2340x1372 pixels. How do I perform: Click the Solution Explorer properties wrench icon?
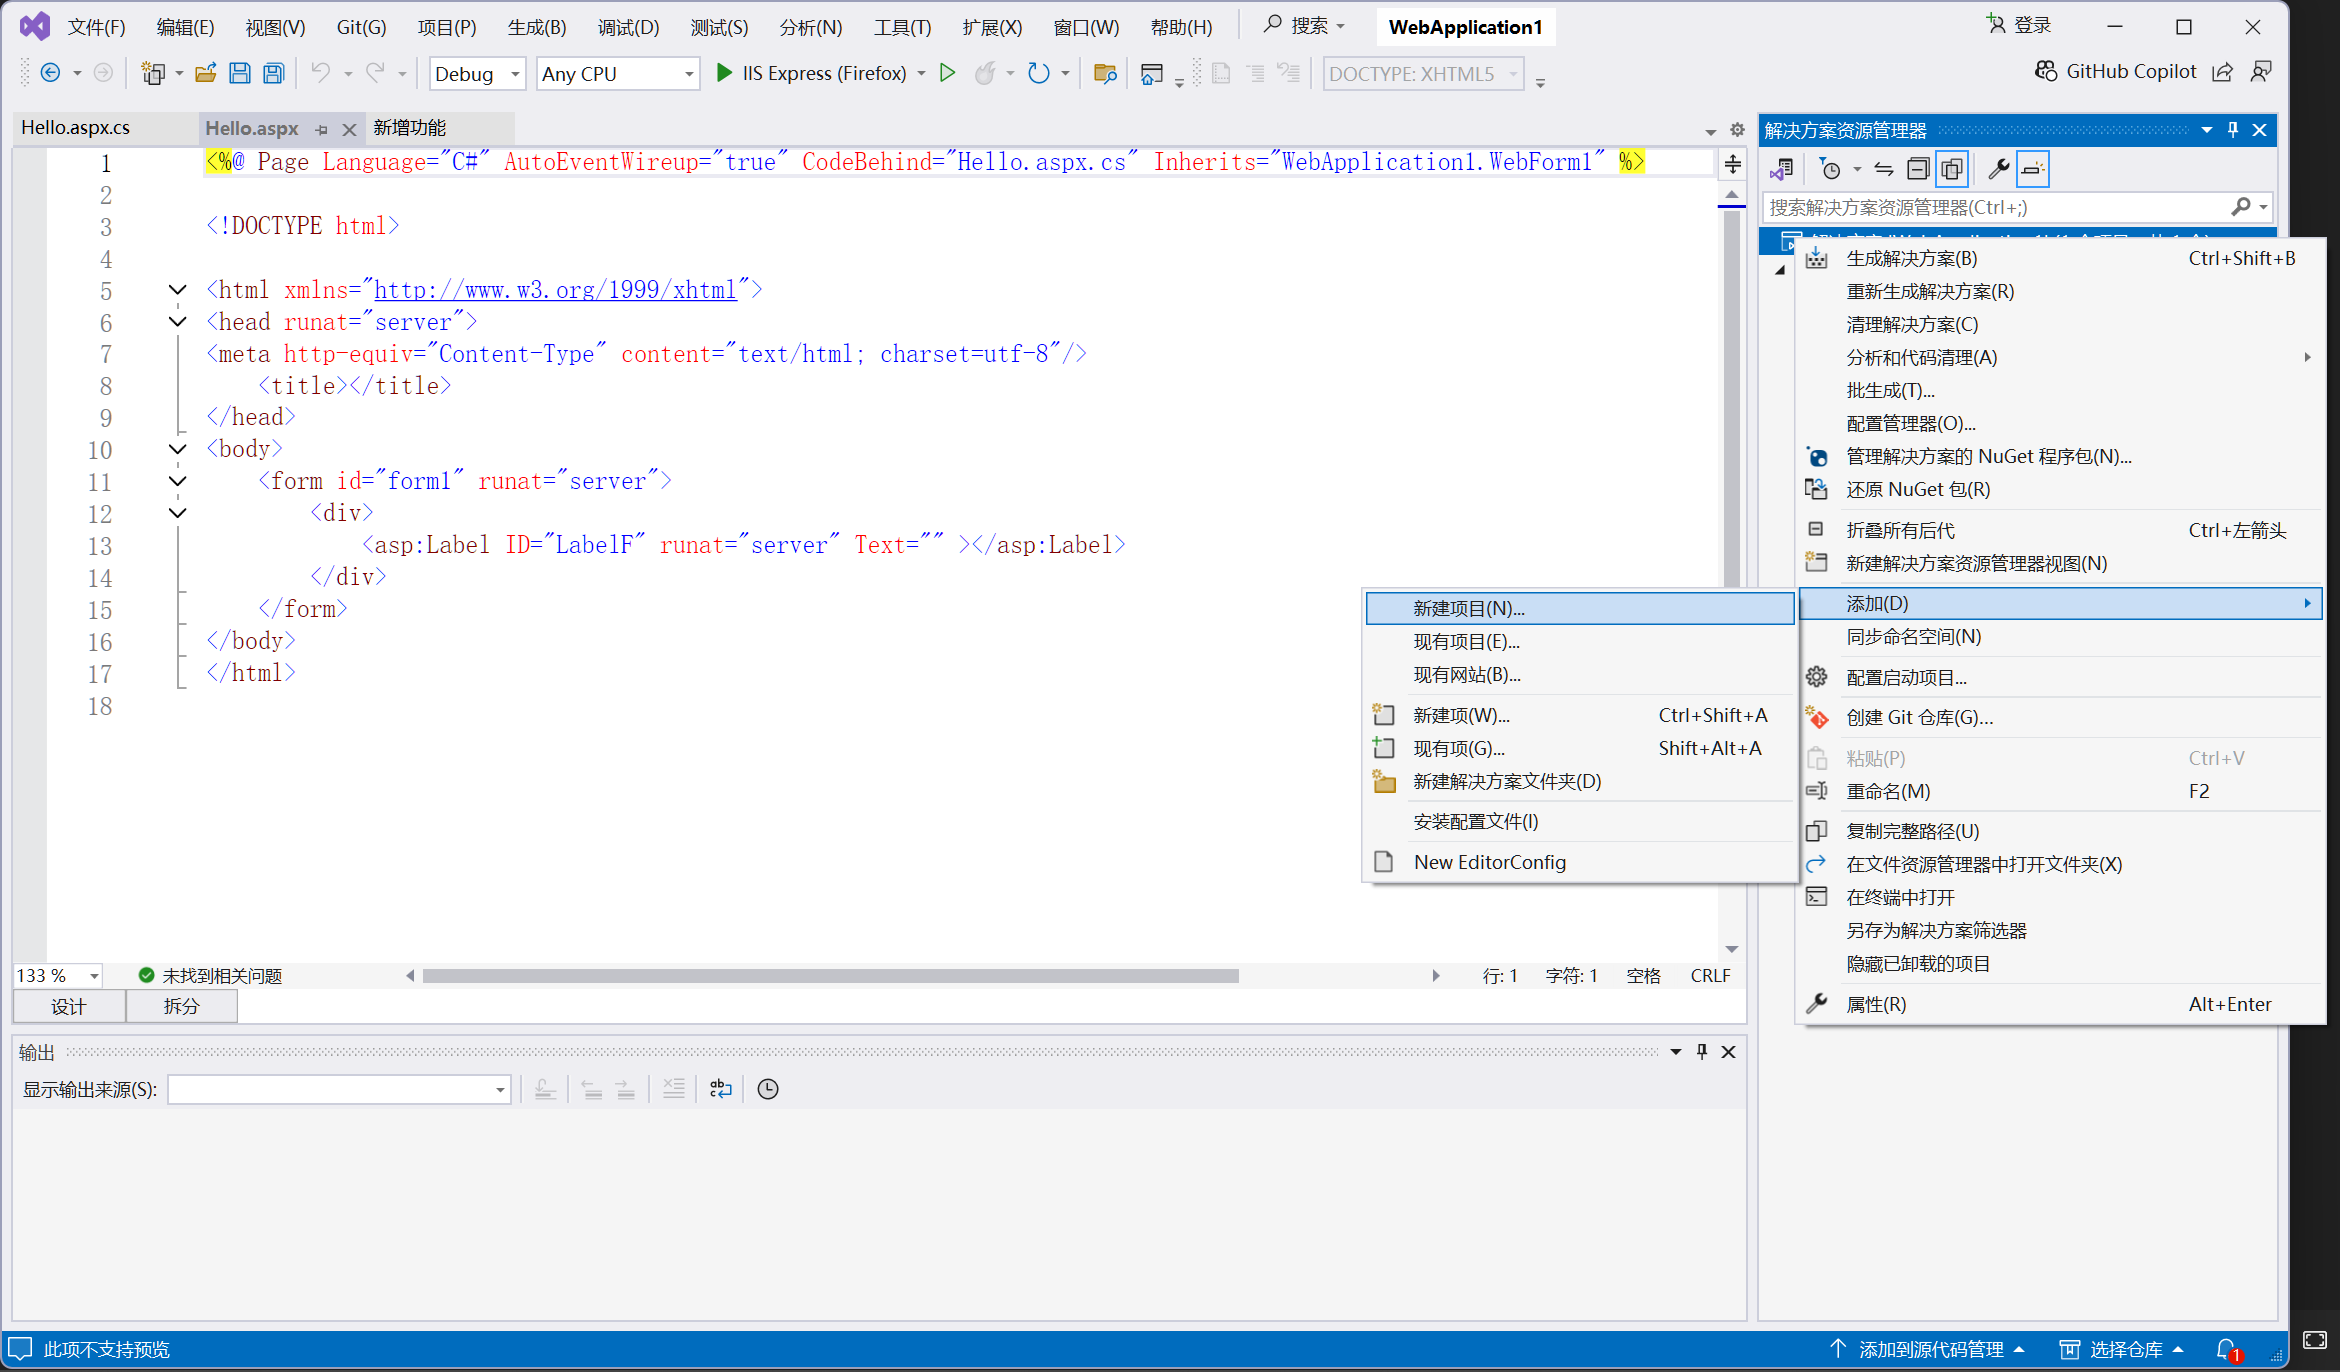(1998, 169)
